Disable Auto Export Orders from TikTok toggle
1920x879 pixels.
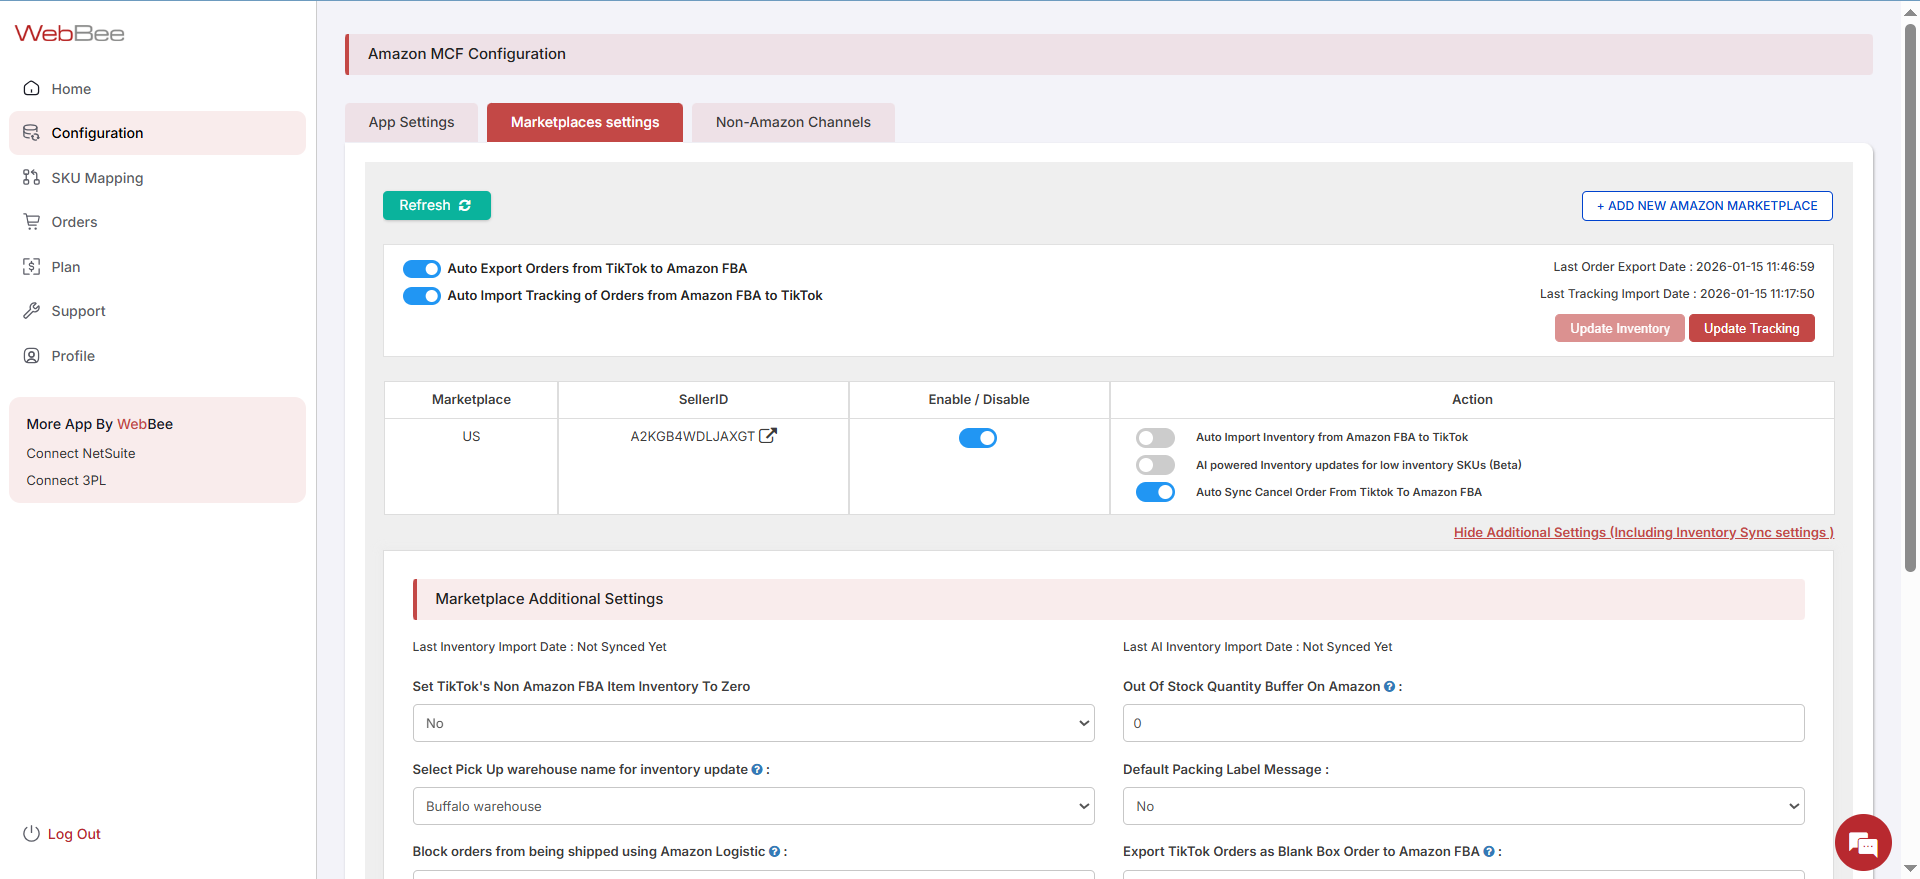pos(422,269)
